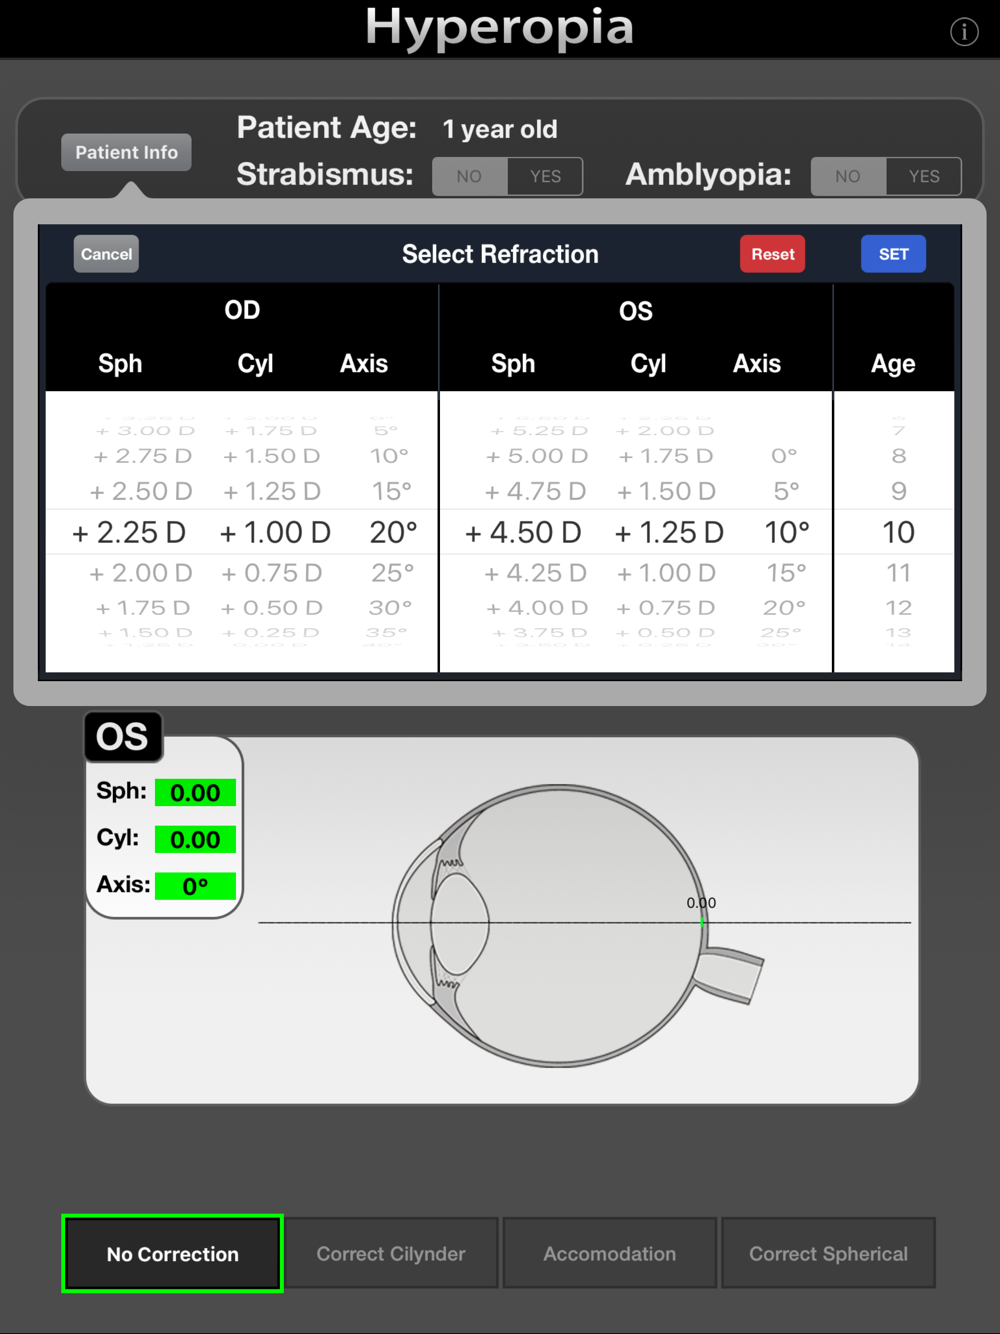Tap selected OD sphere +2.25 D
Viewport: 1000px width, 1334px height.
click(x=129, y=532)
